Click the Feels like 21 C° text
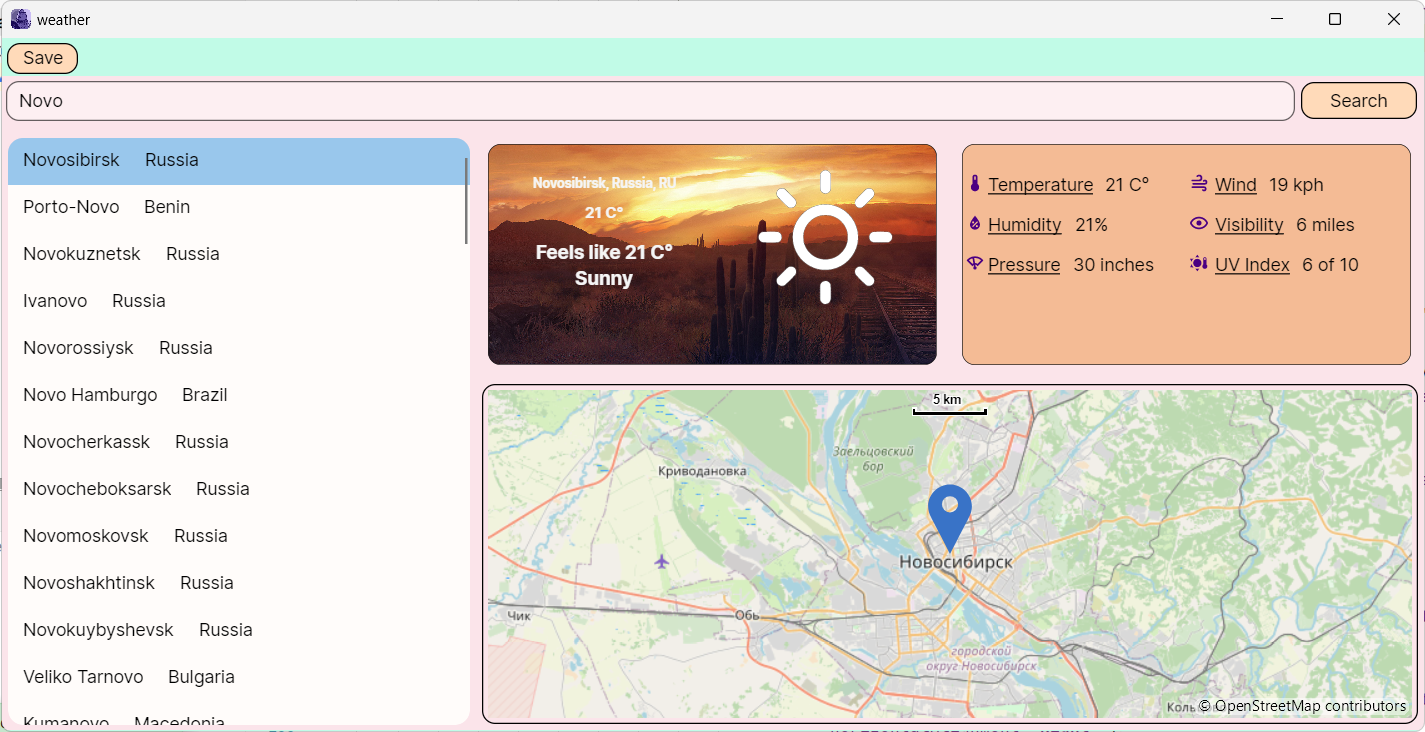 [x=604, y=252]
